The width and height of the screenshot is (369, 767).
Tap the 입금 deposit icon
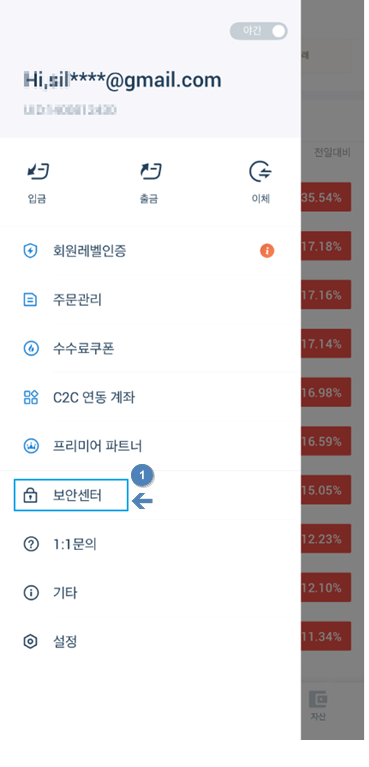38,172
